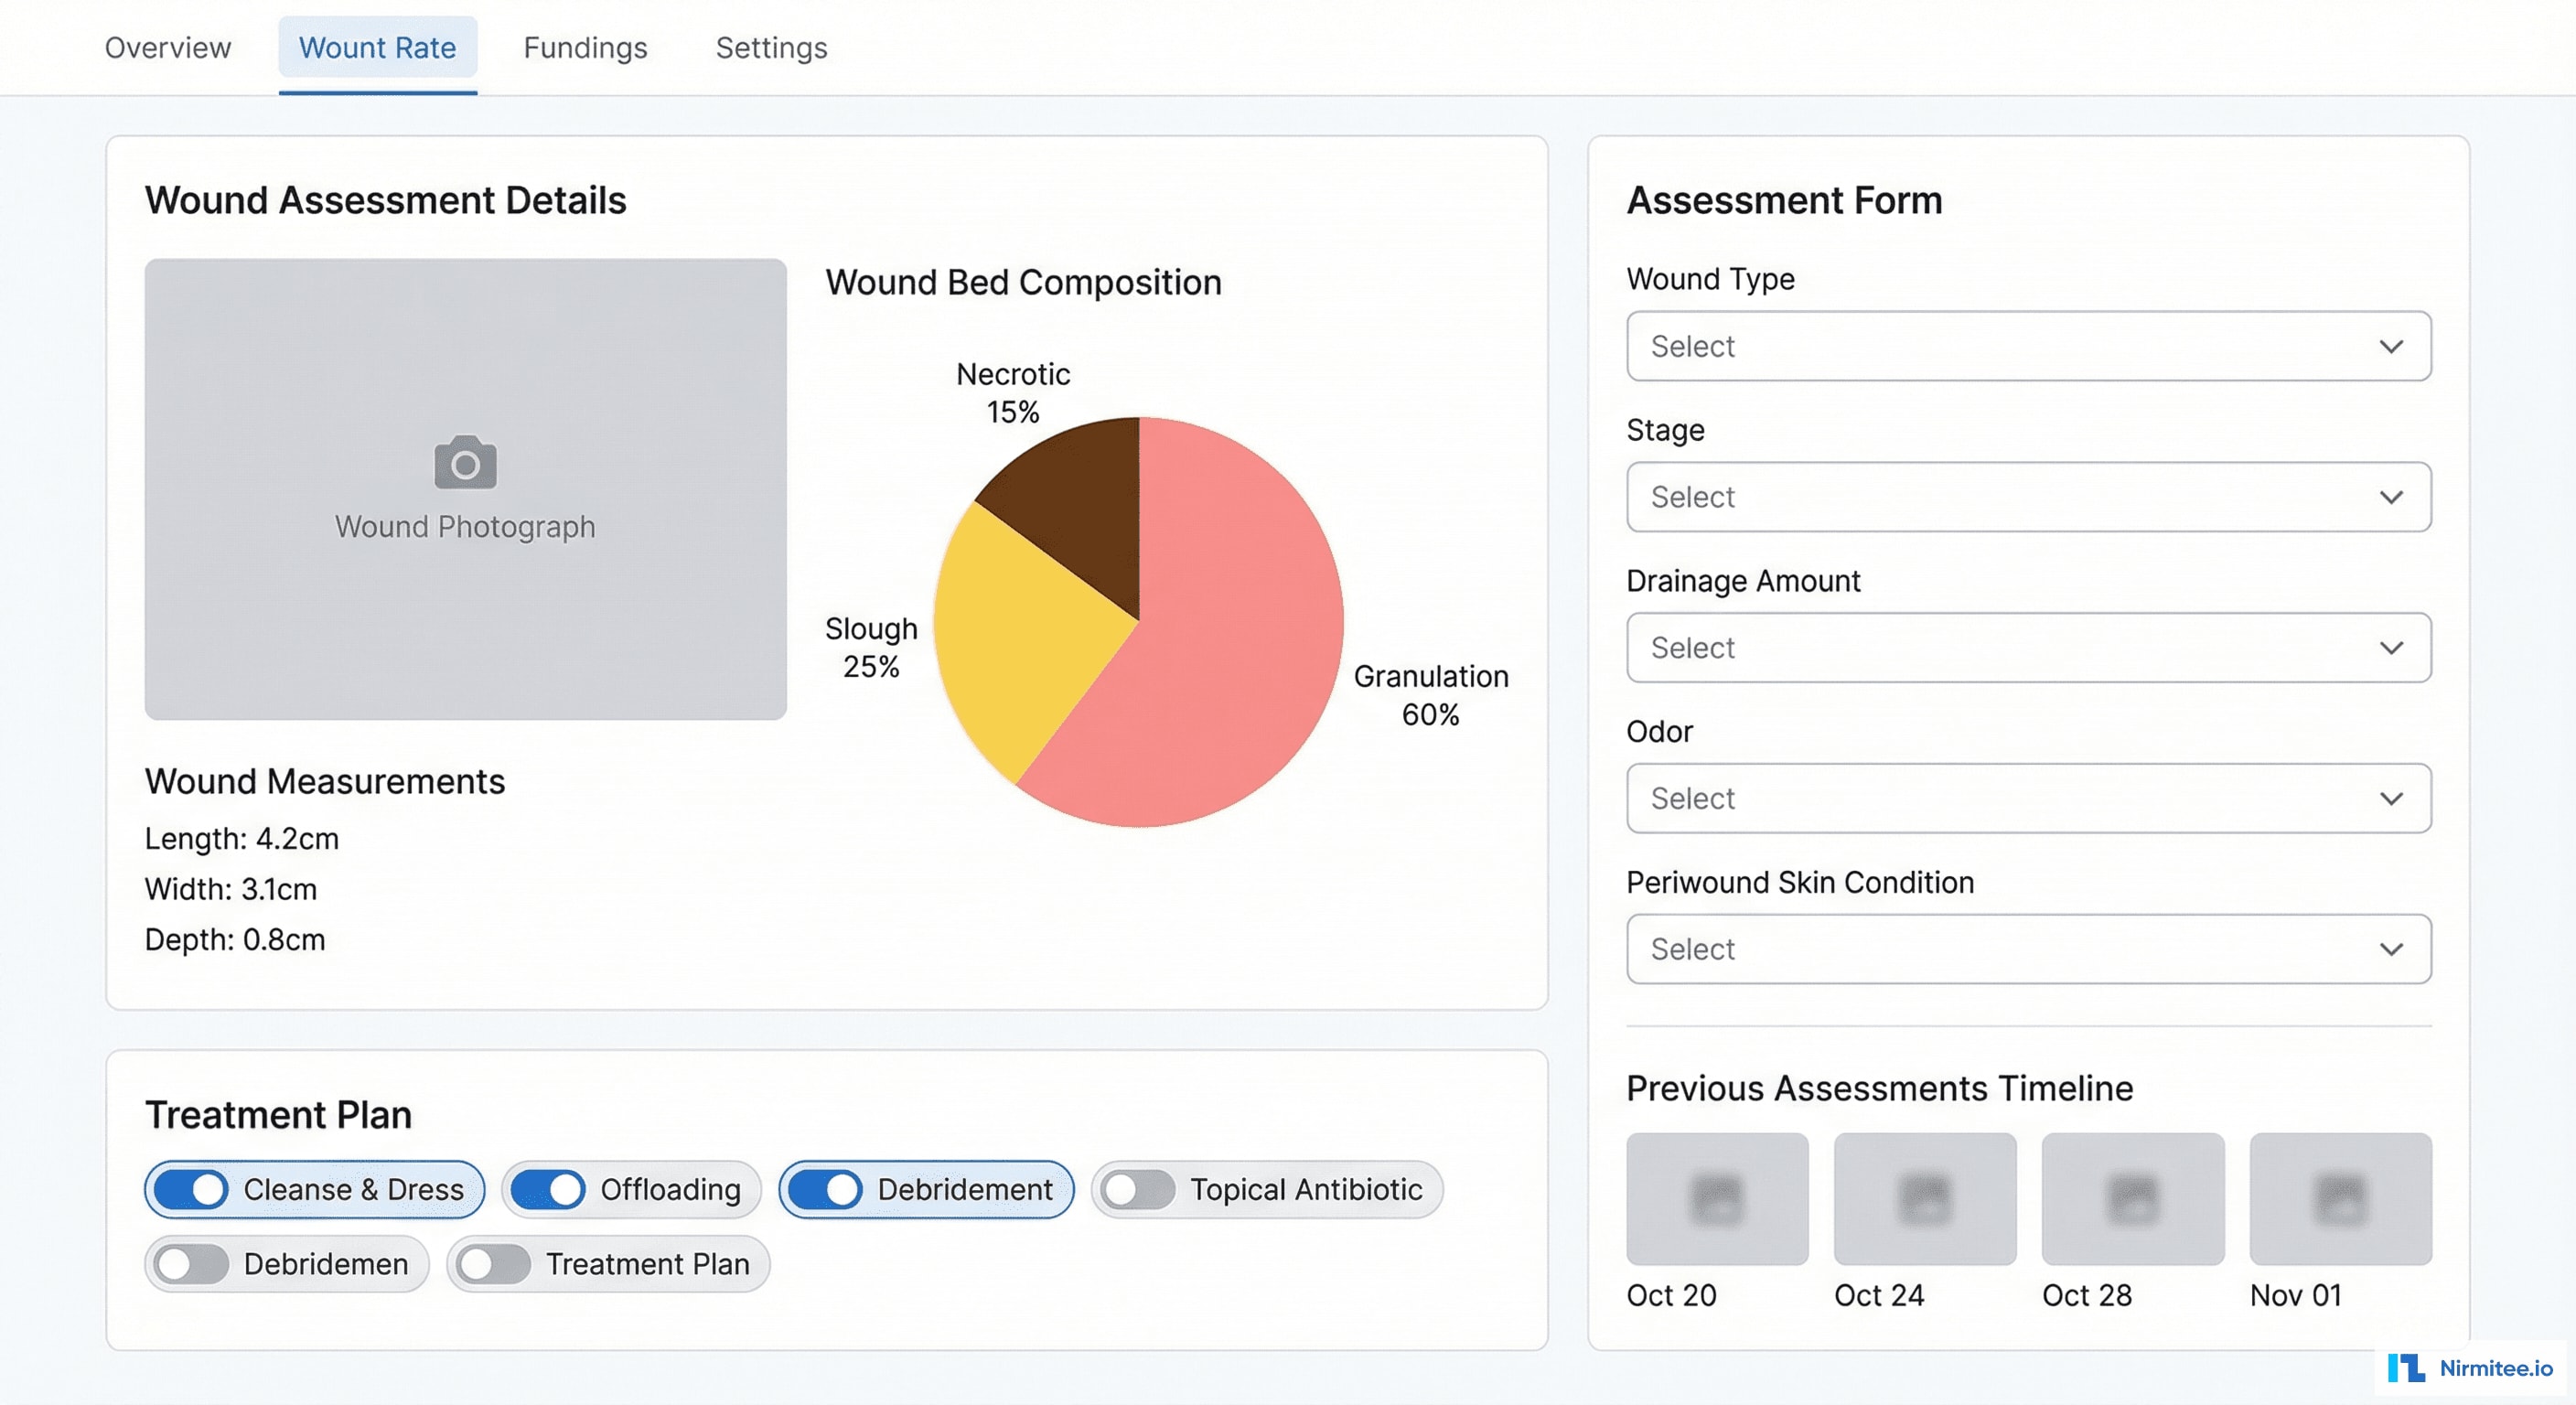2576x1405 pixels.
Task: Switch to the Overview tab
Action: click(x=167, y=47)
